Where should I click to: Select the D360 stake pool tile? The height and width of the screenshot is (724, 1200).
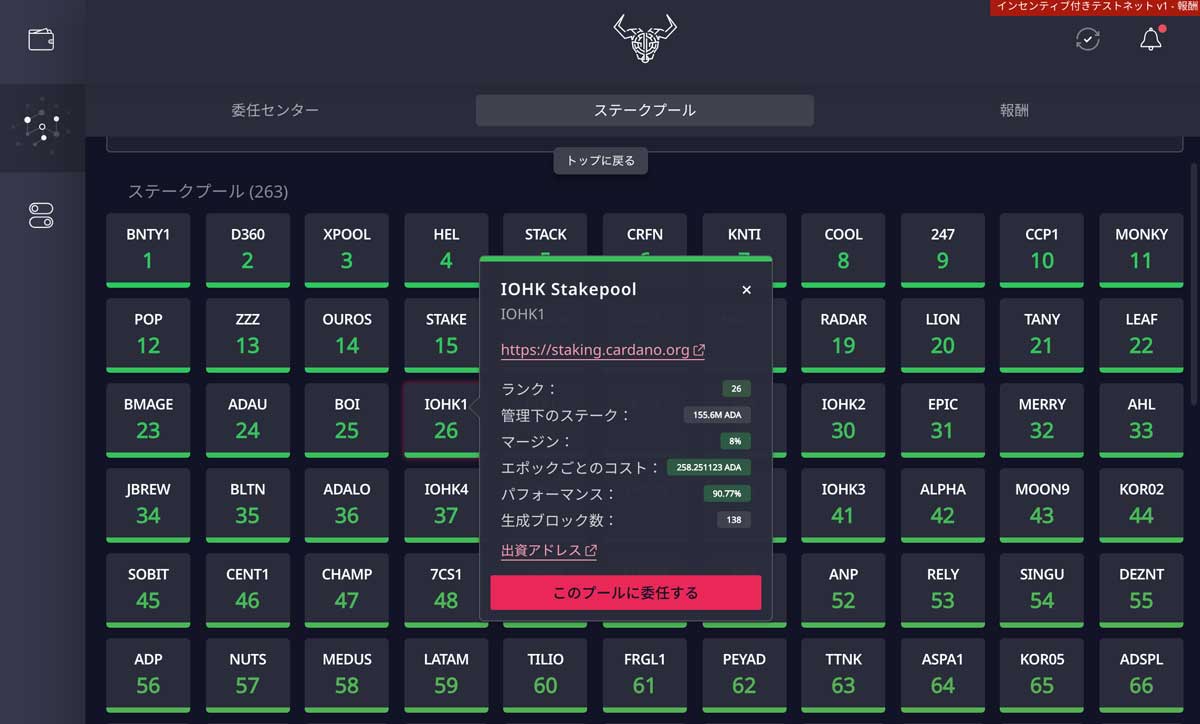(x=247, y=250)
